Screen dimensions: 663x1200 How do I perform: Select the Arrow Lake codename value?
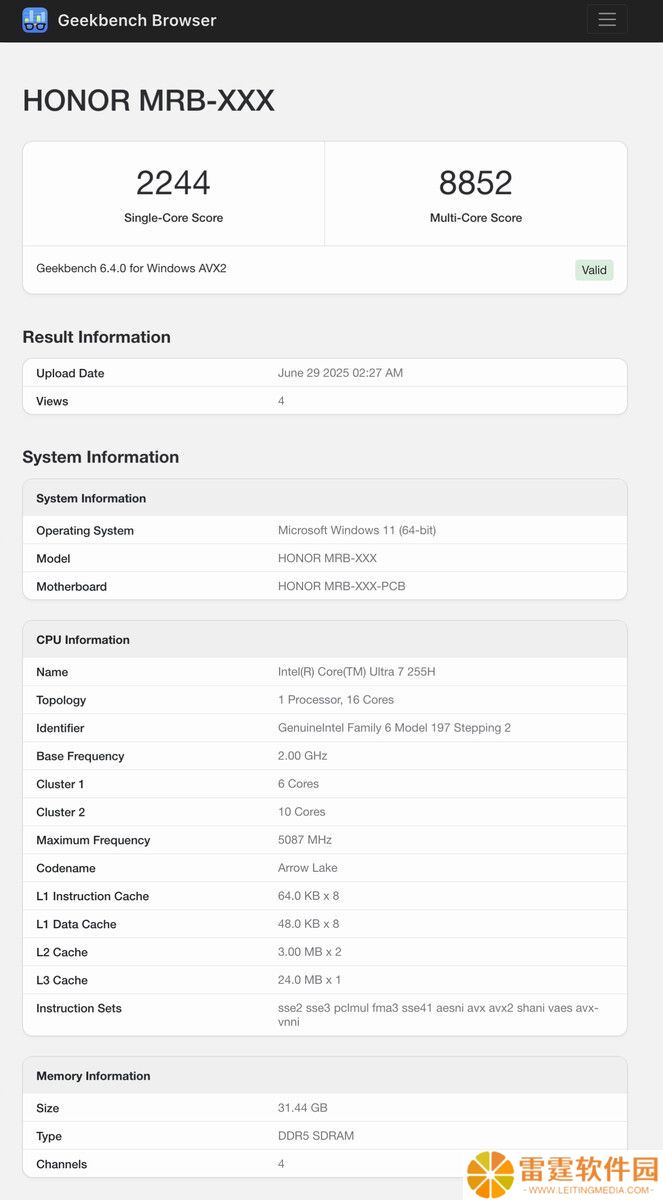(x=308, y=867)
